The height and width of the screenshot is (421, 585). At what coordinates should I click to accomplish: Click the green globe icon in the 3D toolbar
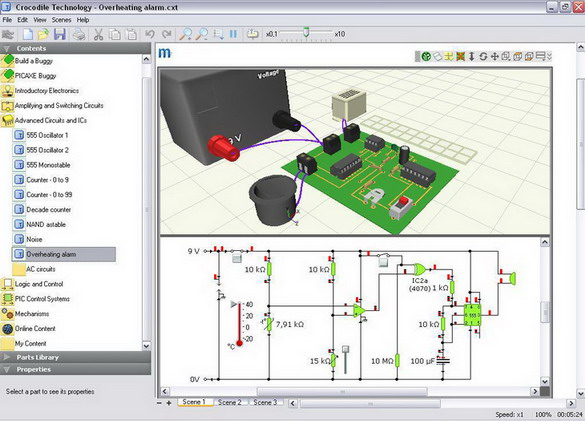coord(426,56)
